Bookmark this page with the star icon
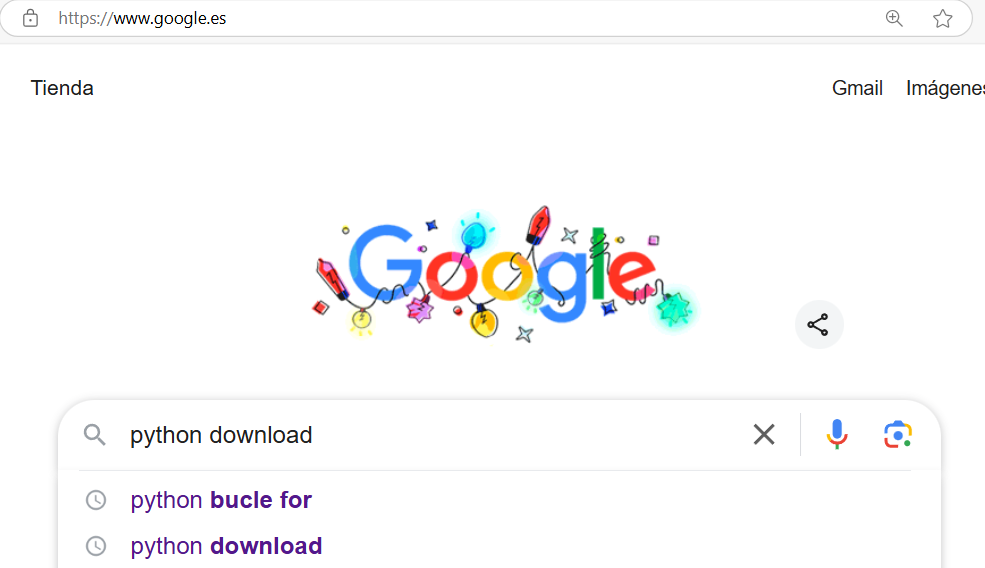The width and height of the screenshot is (985, 568). pos(942,18)
